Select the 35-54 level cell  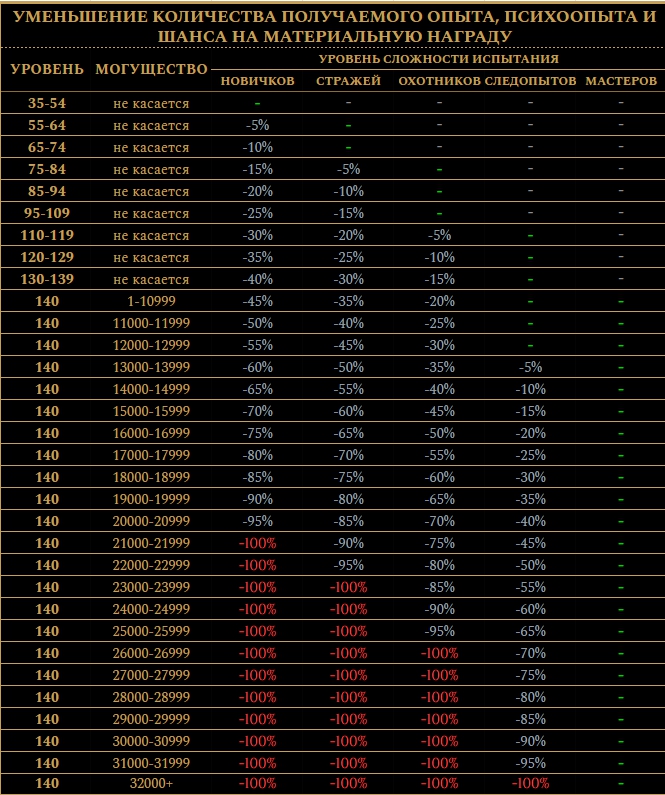pos(47,103)
